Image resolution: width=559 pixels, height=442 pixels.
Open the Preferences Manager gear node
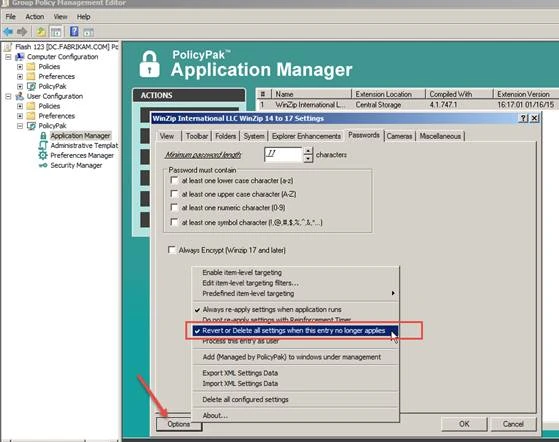tap(43, 155)
